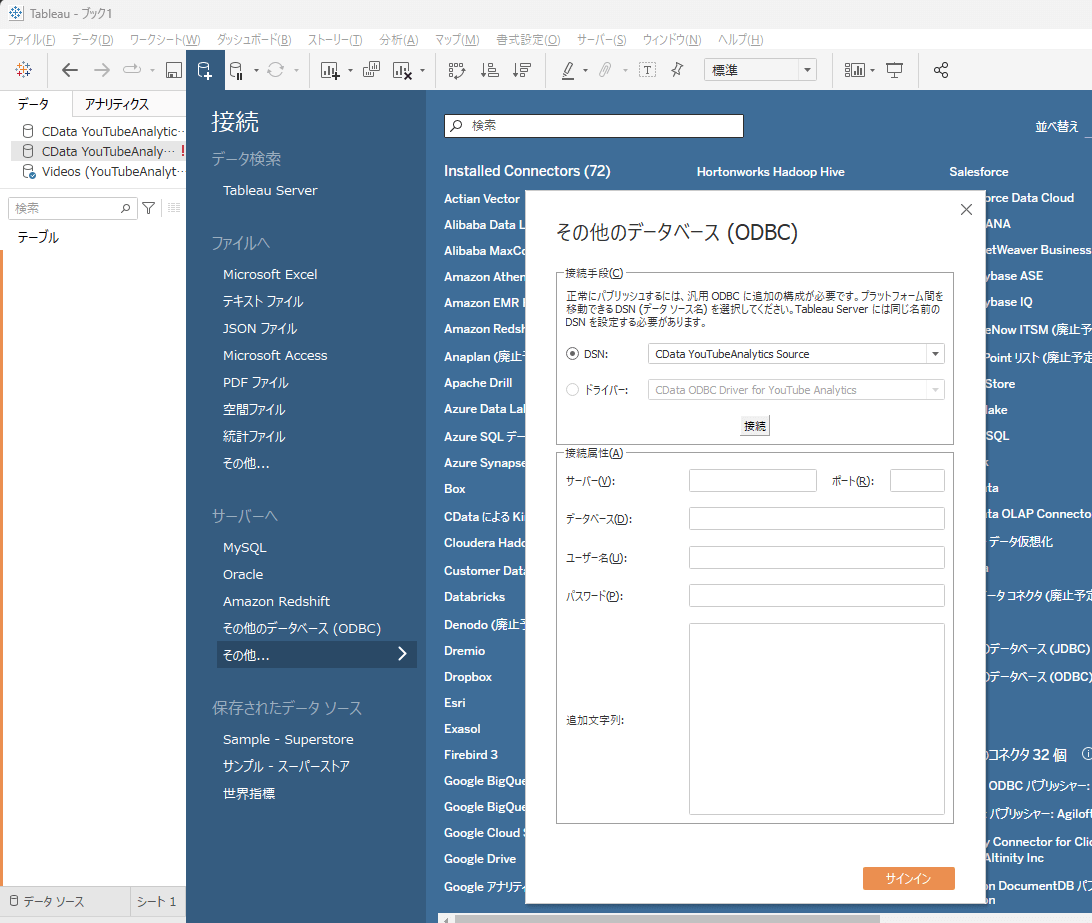Select the ドライバー radio button
Screen dimensions: 1092x923
tap(572, 389)
